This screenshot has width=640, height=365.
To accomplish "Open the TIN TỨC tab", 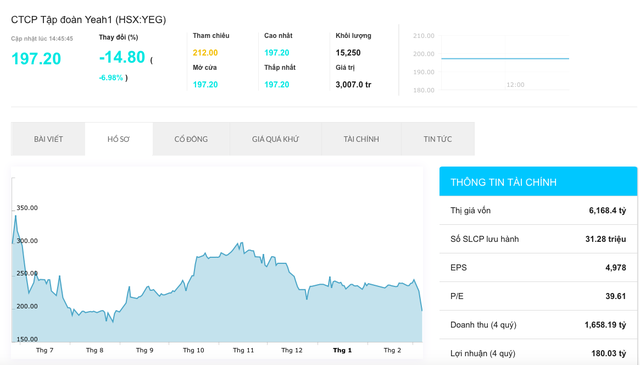I will [438, 139].
